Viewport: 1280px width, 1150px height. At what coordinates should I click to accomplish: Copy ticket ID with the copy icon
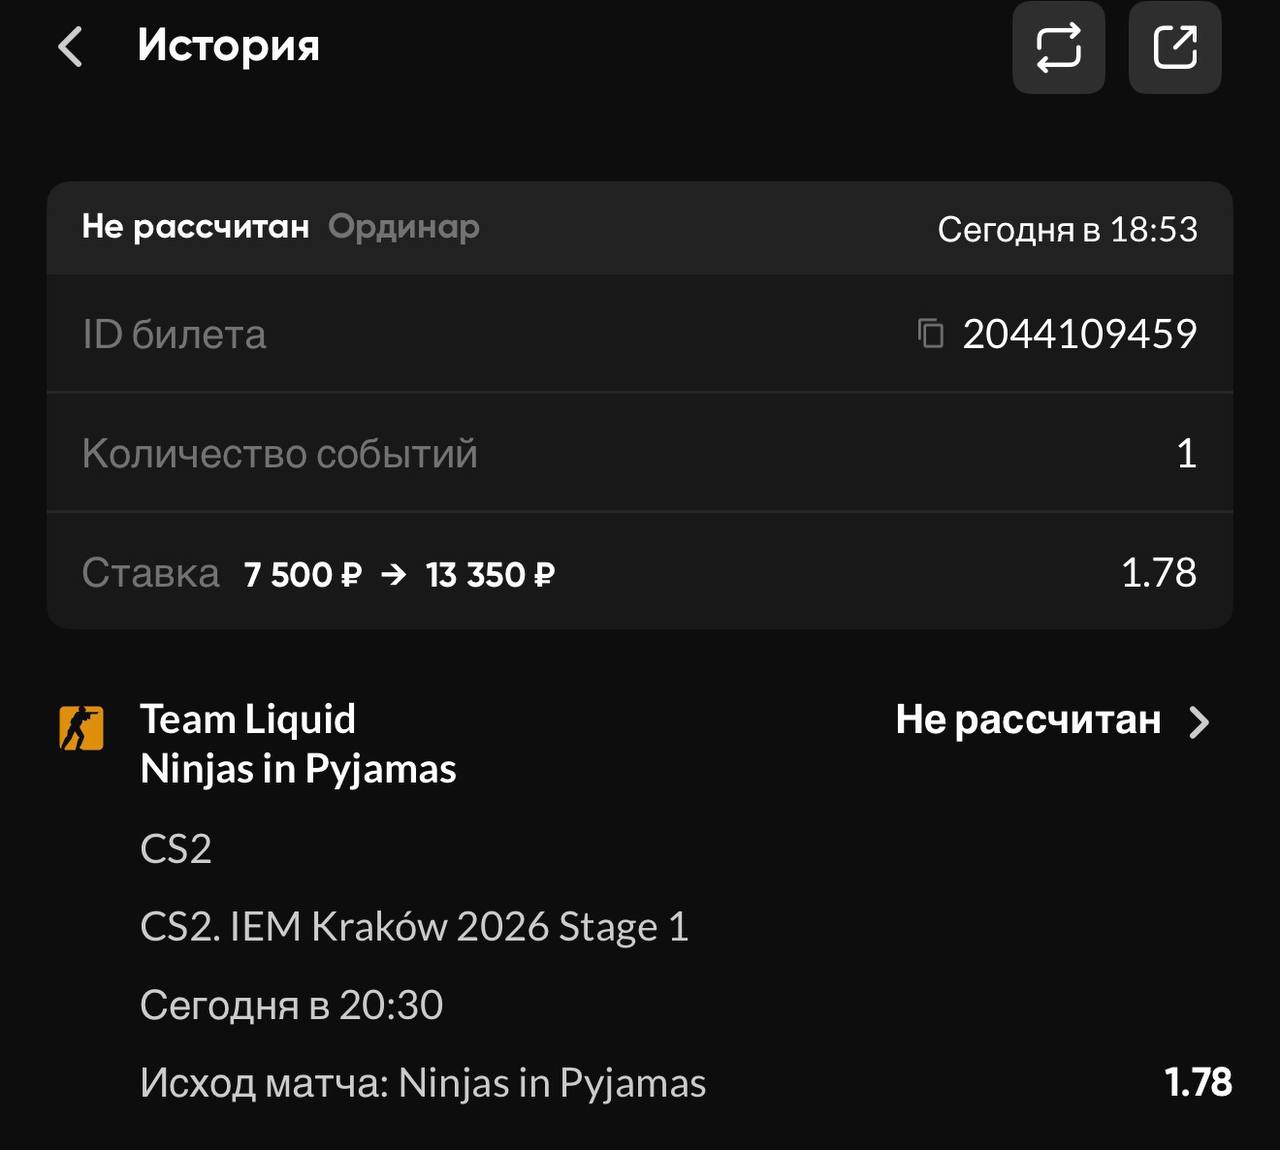click(x=931, y=333)
